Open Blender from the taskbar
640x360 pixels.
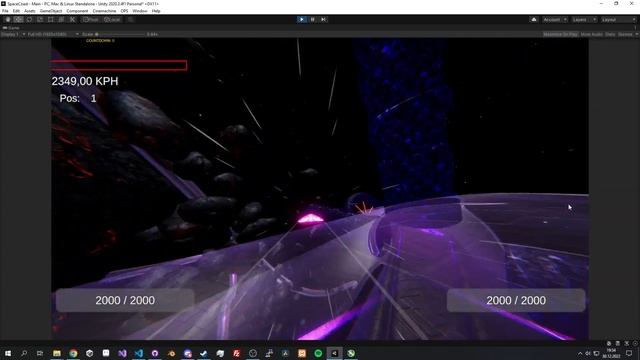[x=171, y=353]
